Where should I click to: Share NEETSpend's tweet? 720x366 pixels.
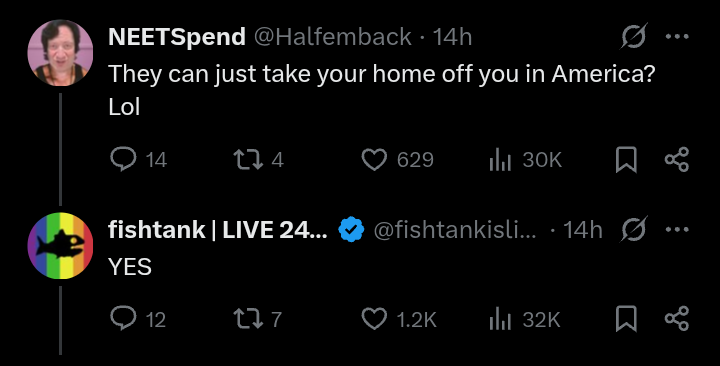tap(677, 159)
